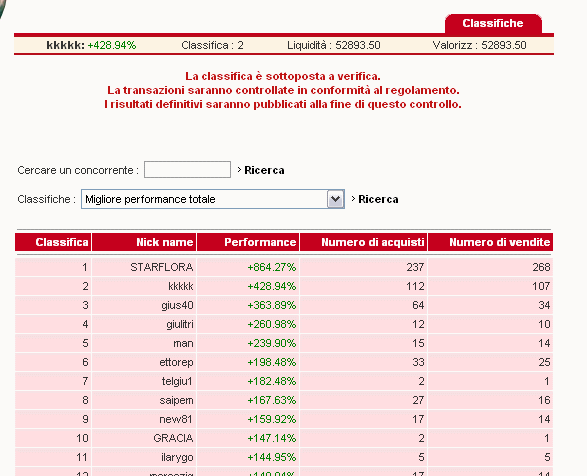
Task: Open the Classifiche tab
Action: [493, 23]
